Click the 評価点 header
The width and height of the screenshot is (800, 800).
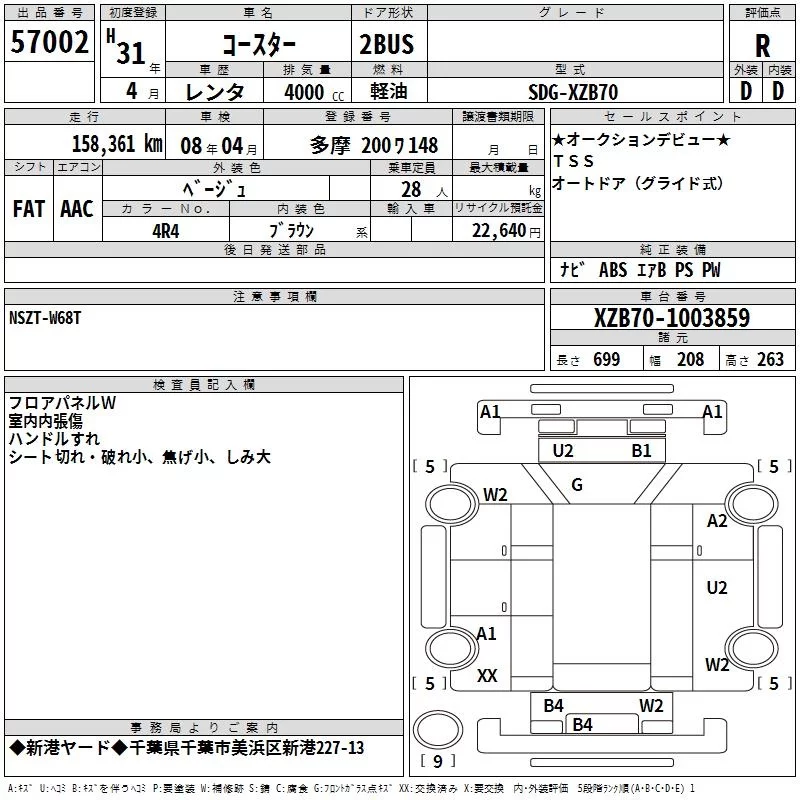[x=762, y=13]
